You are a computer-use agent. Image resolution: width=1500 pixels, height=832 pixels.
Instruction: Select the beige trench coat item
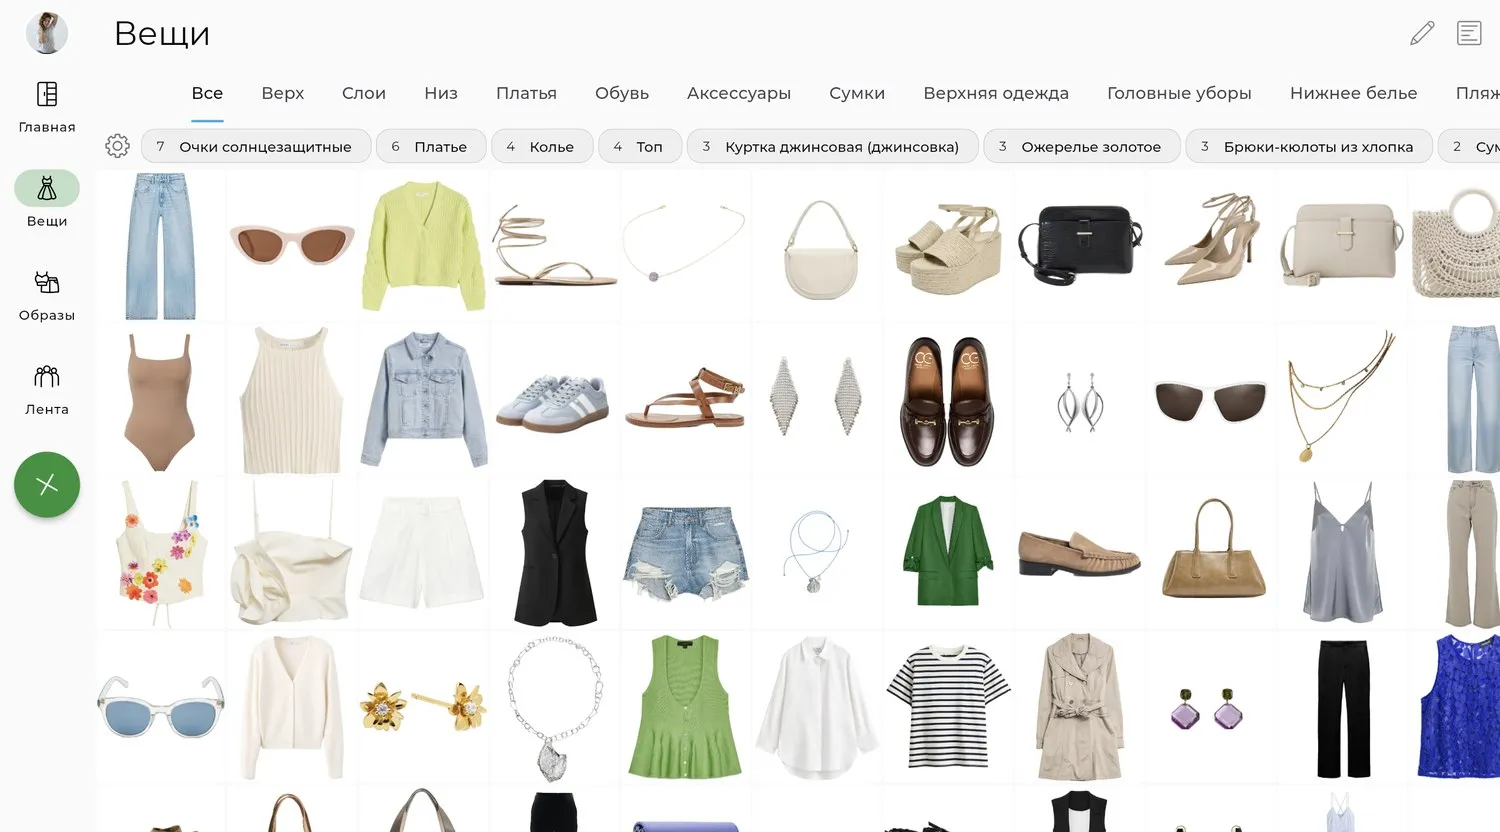tap(1080, 707)
